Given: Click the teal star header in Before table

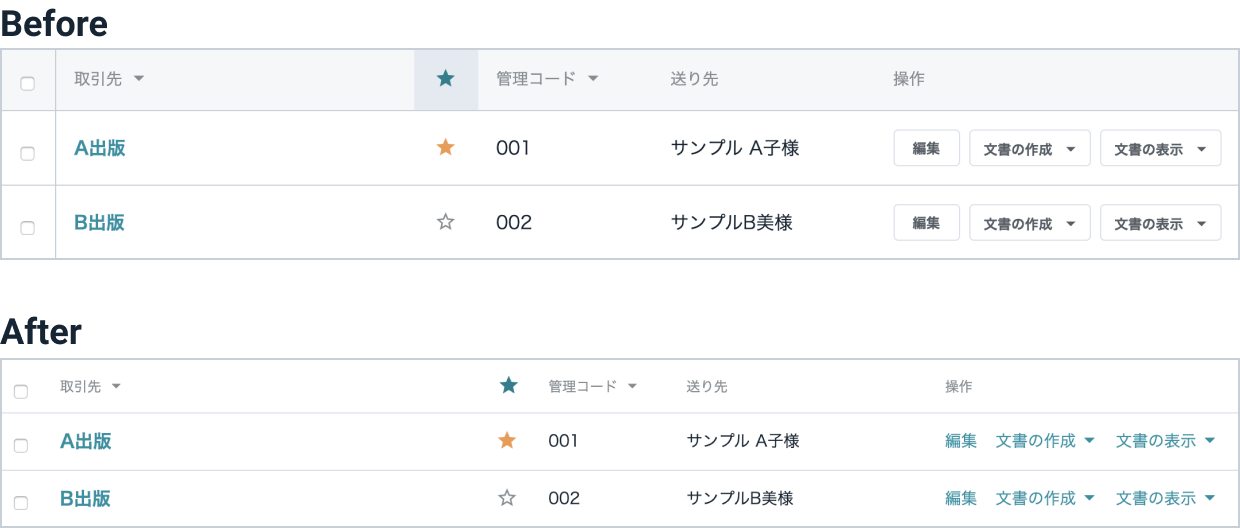Looking at the screenshot, I should pos(446,79).
